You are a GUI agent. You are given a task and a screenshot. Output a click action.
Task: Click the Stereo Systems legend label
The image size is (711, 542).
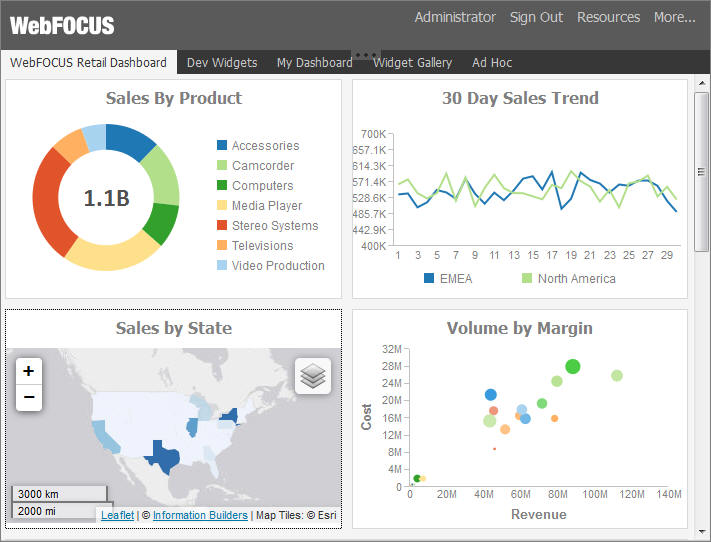coord(275,225)
